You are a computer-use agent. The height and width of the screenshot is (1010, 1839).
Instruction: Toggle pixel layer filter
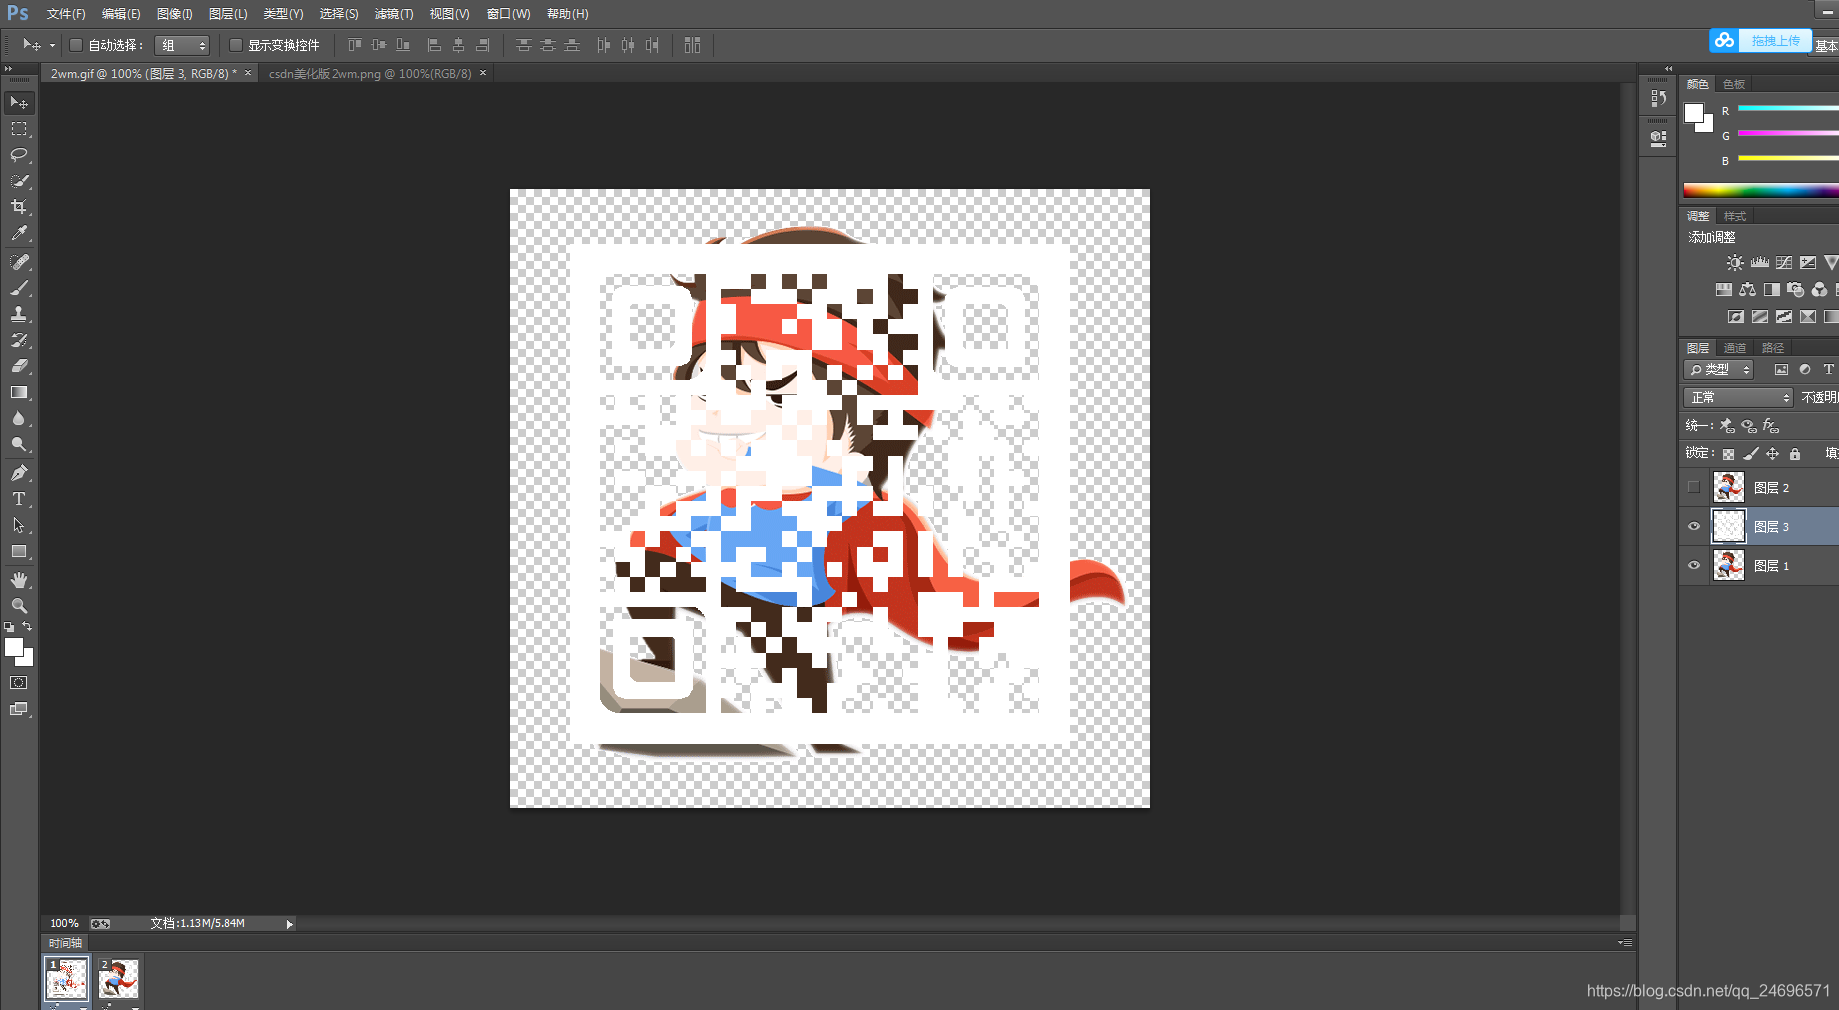tap(1781, 370)
